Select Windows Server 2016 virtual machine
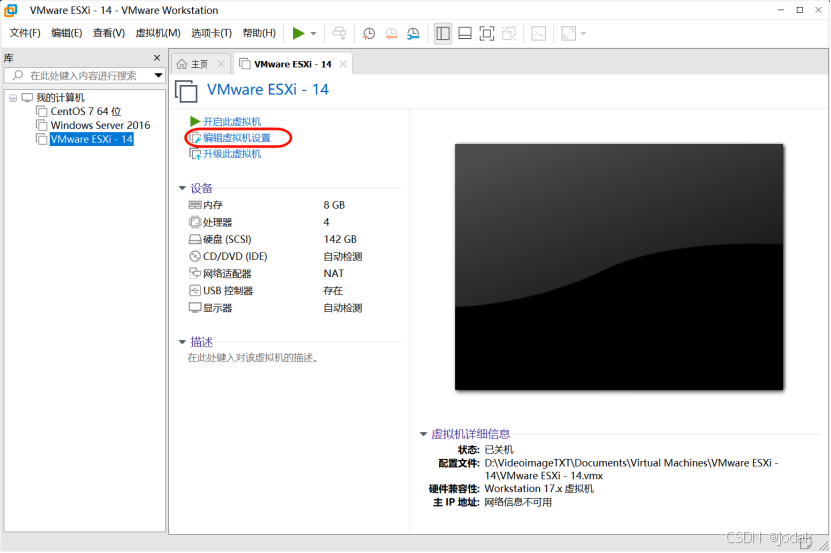The height and width of the screenshot is (553, 831). point(100,125)
